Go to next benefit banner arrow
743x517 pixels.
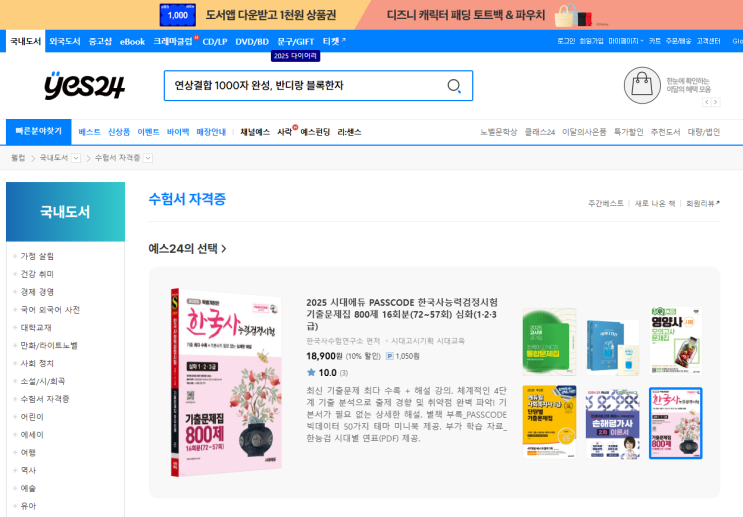coord(716,102)
